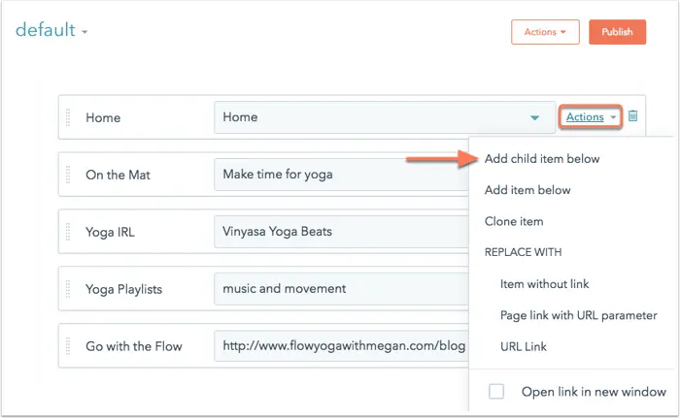Open the Actions dropdown in Home row
This screenshot has width=680, height=418.
pyautogui.click(x=590, y=117)
